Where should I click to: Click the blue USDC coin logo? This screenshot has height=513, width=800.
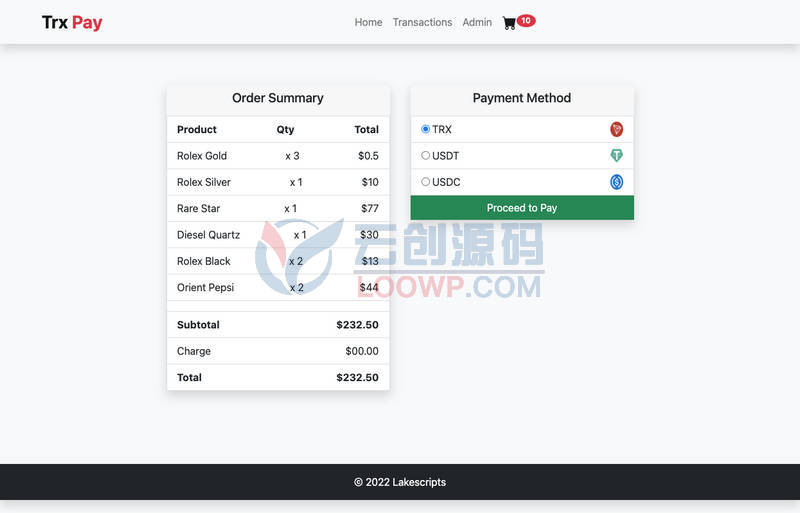(x=616, y=182)
